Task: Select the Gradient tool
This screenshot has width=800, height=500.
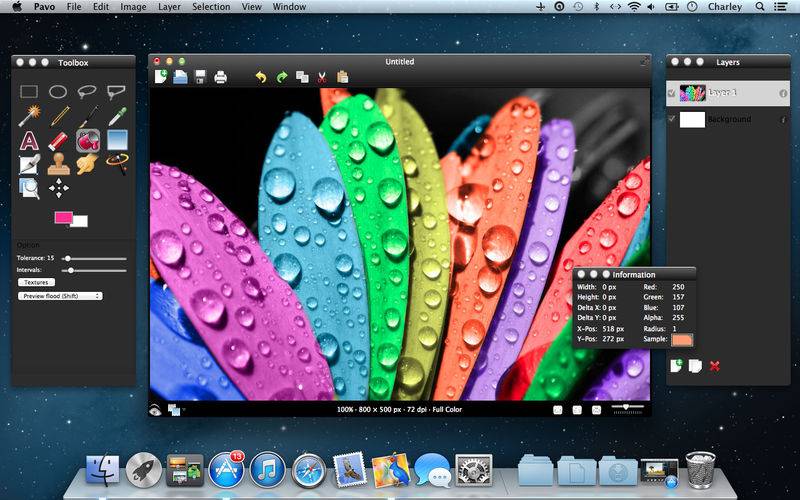Action: (x=117, y=140)
